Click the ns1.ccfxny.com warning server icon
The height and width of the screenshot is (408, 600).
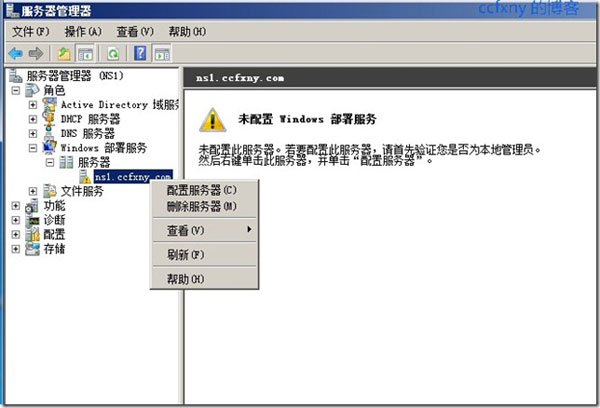pyautogui.click(x=85, y=177)
